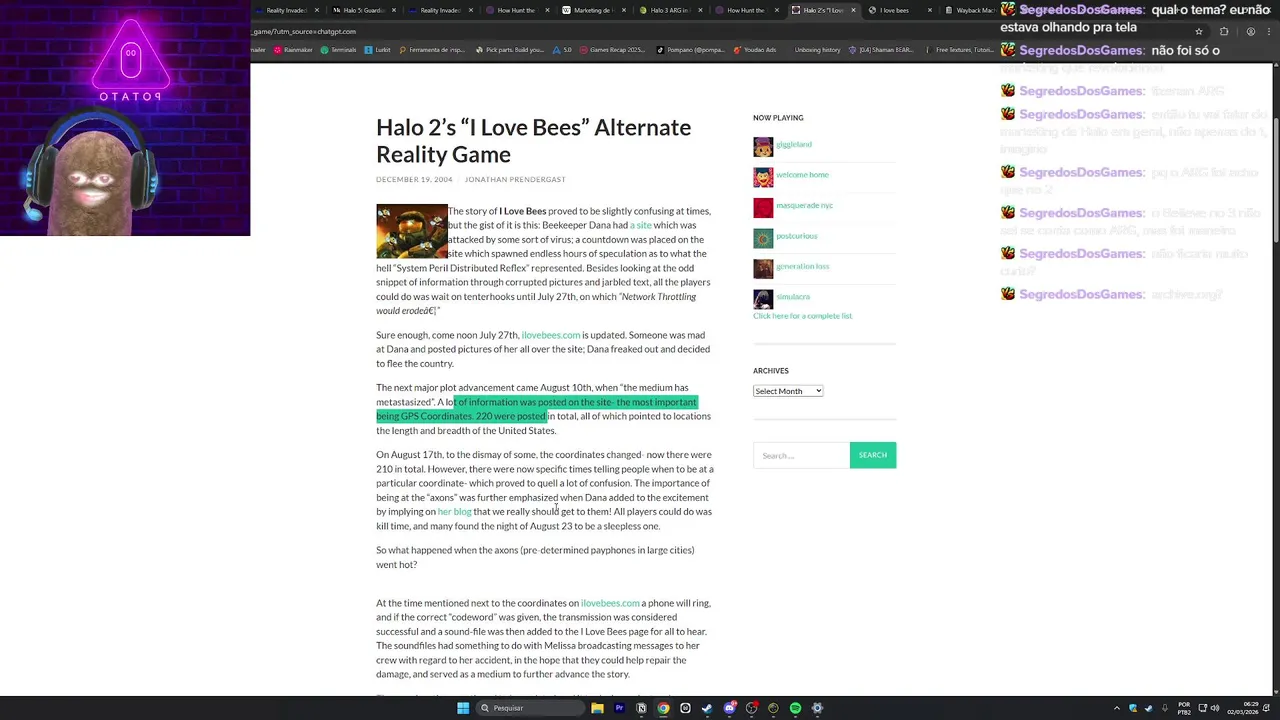Open the 'postcurious' link

[x=797, y=236]
